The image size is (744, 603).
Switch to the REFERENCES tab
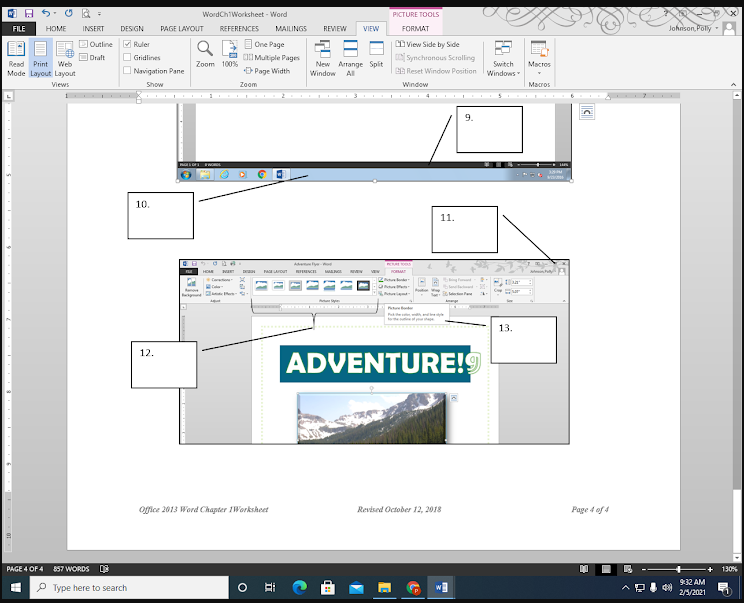(x=239, y=28)
